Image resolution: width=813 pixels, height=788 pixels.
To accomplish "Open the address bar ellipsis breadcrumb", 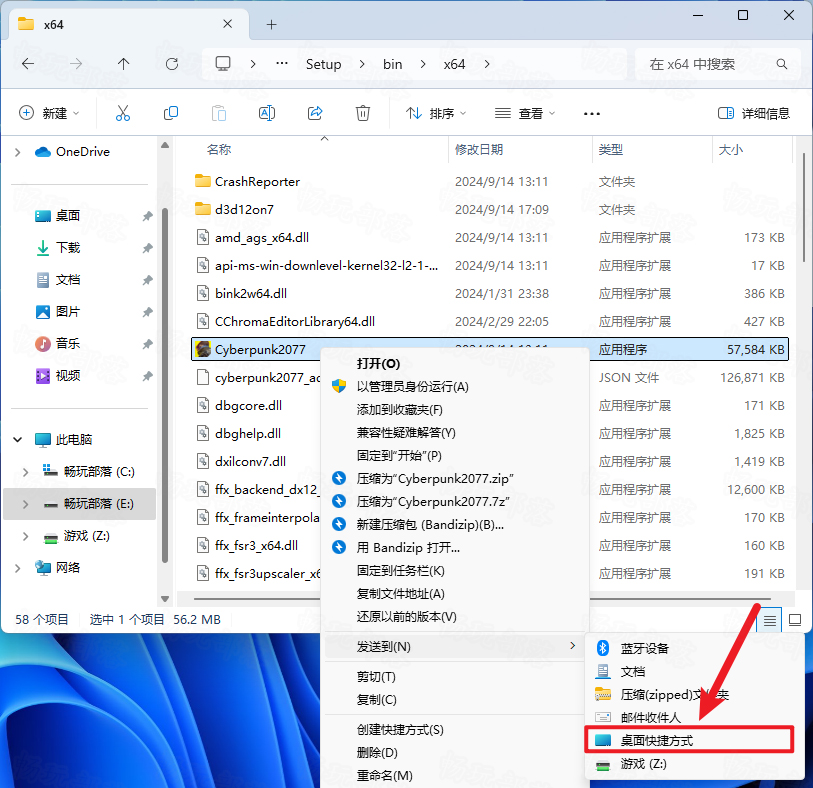I will point(282,63).
